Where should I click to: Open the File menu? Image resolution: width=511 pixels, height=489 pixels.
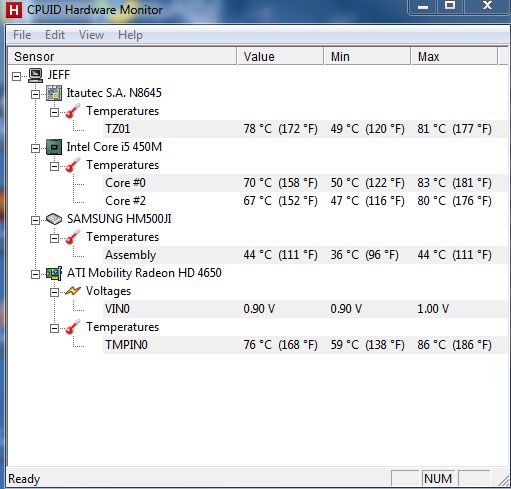(22, 35)
